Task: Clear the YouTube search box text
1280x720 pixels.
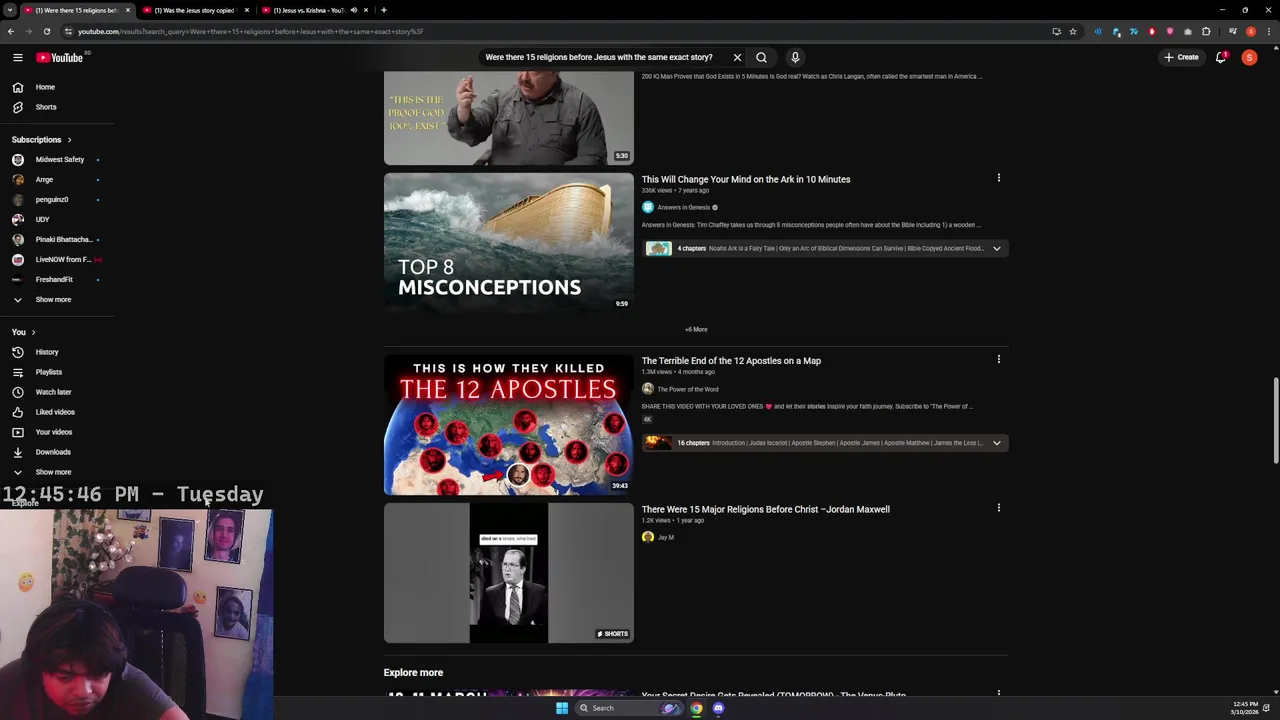Action: point(737,58)
